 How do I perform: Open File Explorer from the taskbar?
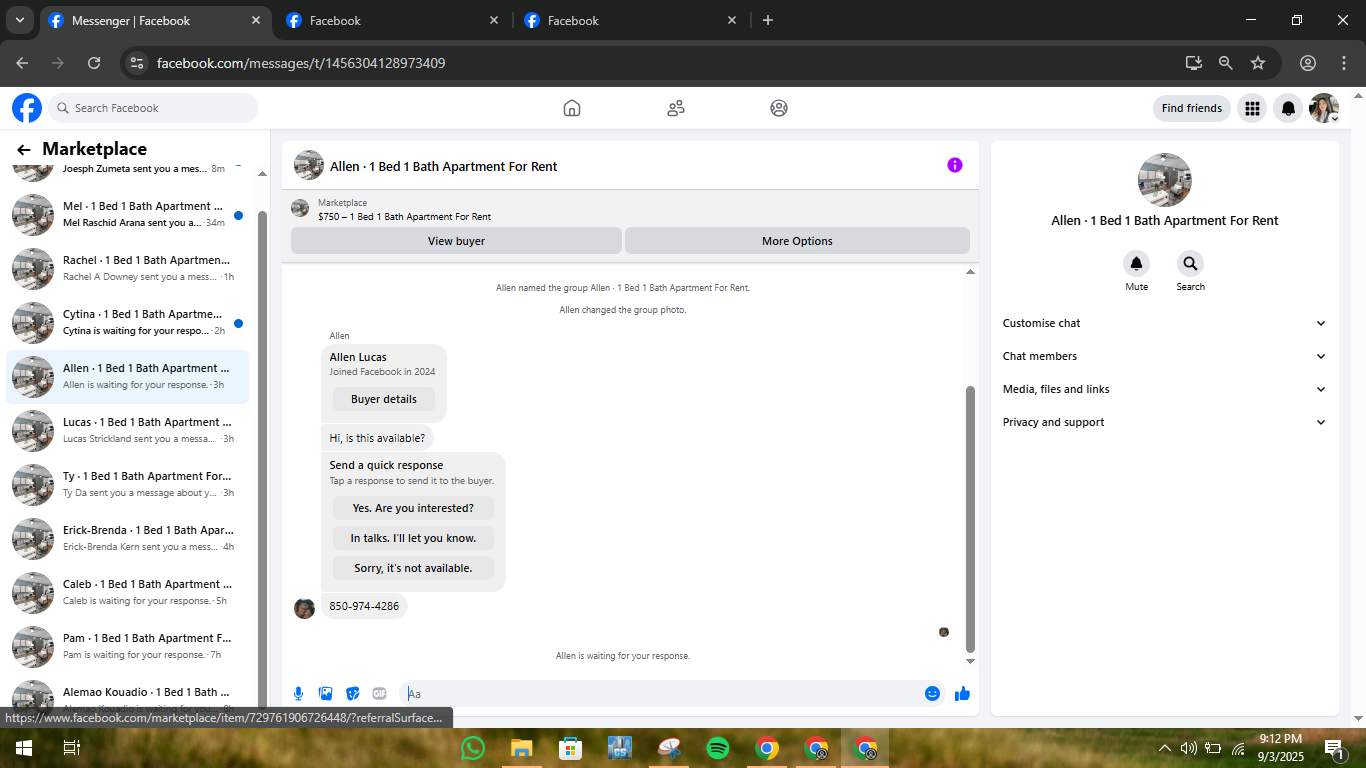(522, 748)
